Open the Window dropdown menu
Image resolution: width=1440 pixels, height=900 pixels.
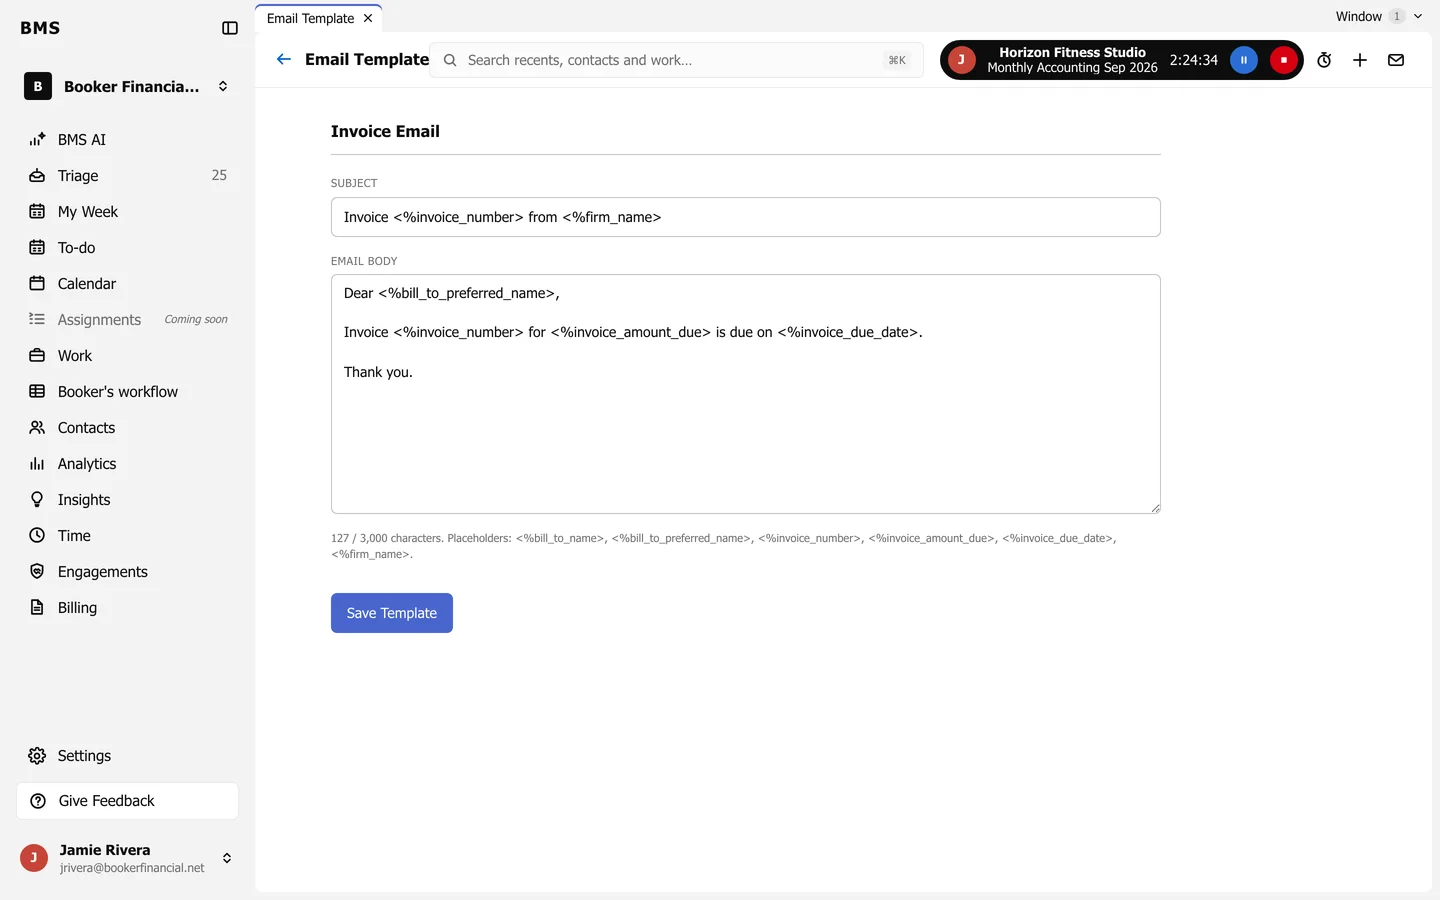pos(1378,16)
